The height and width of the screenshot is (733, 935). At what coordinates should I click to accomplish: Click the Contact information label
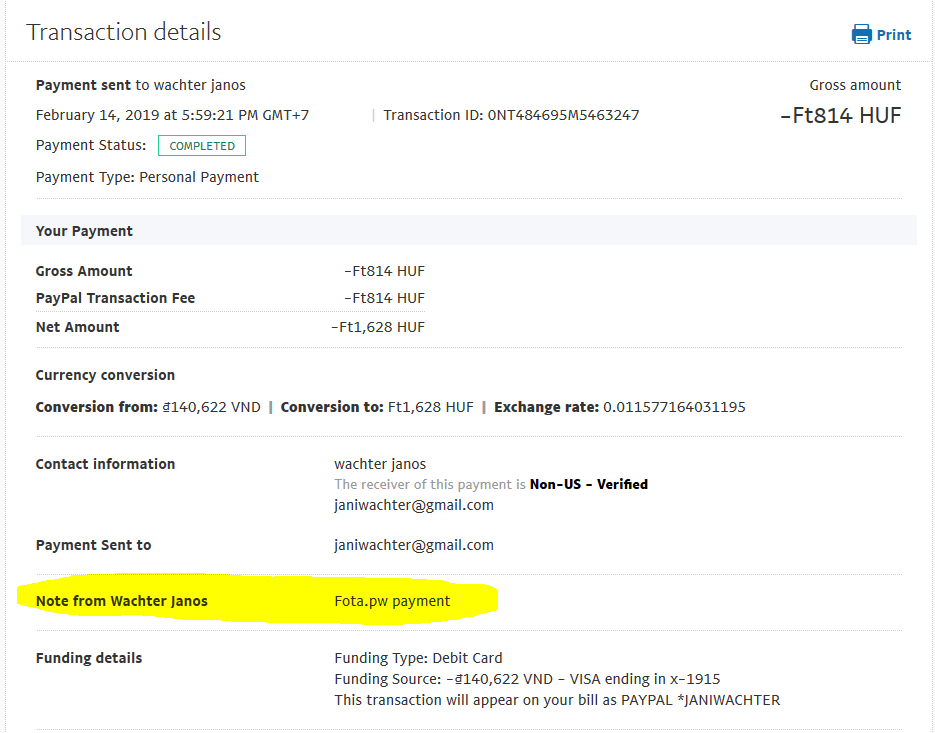tap(105, 464)
